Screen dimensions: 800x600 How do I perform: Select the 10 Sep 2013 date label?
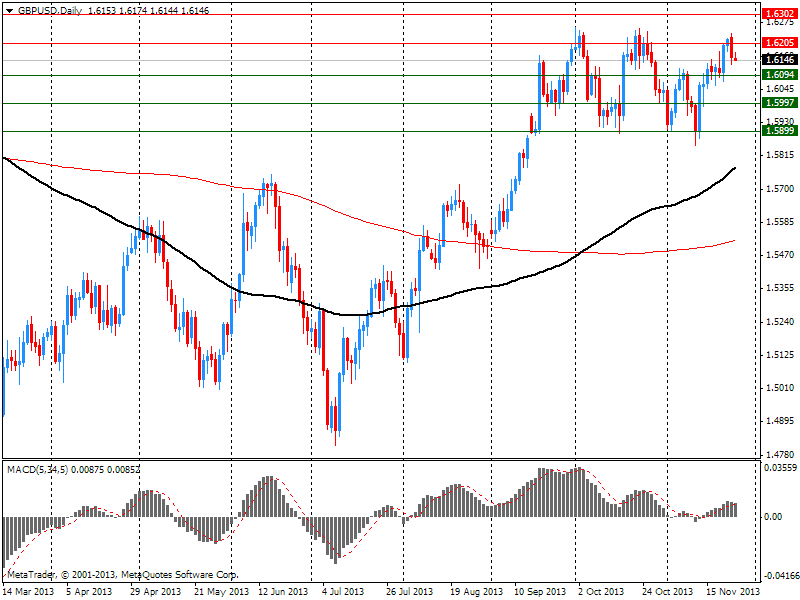(540, 591)
